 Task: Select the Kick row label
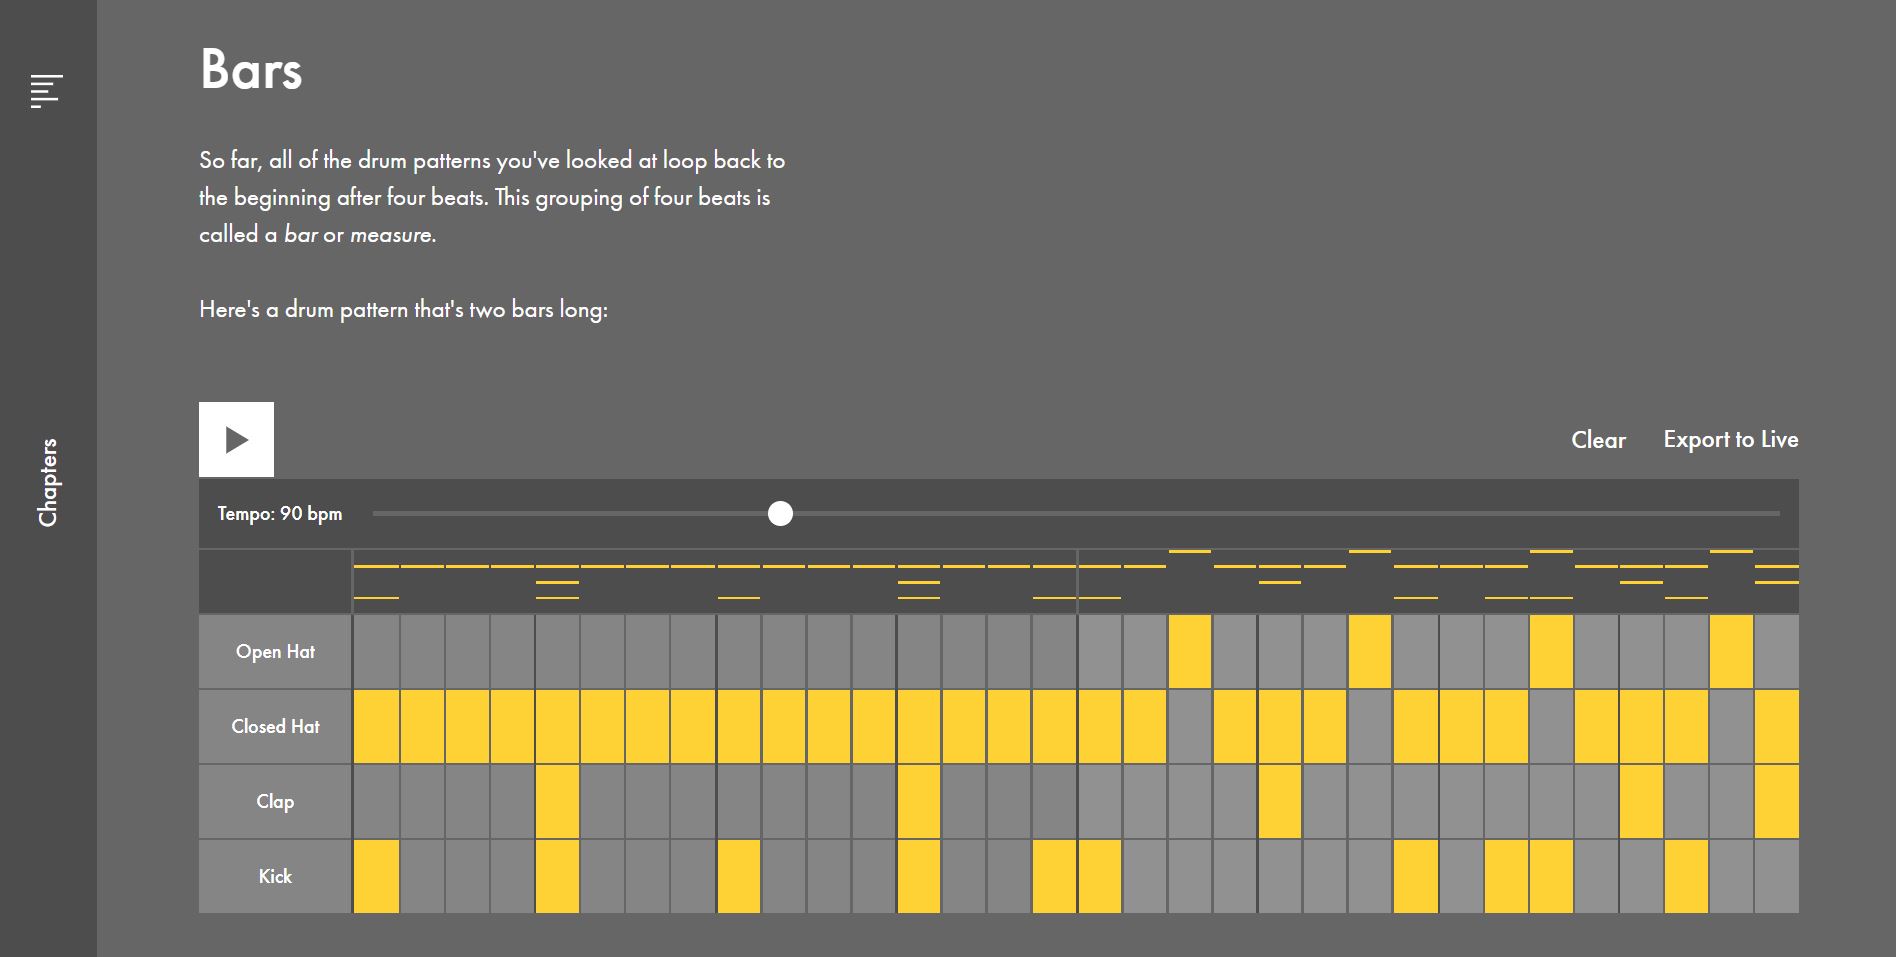(x=275, y=877)
